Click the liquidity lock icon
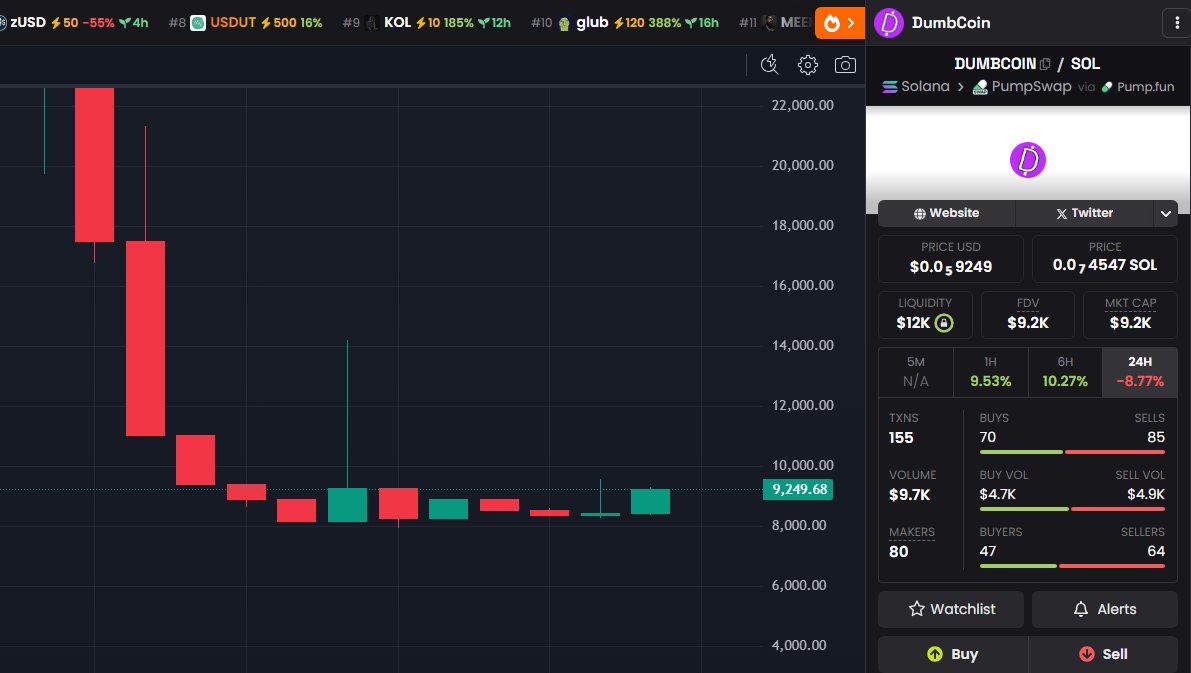Screen dimensions: 1191x673 [944, 323]
